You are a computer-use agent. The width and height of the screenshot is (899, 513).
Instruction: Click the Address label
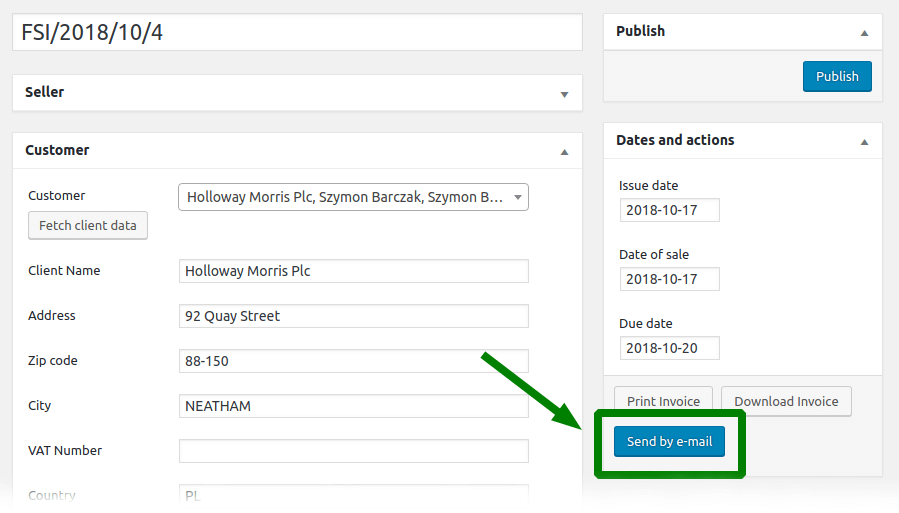(x=52, y=315)
